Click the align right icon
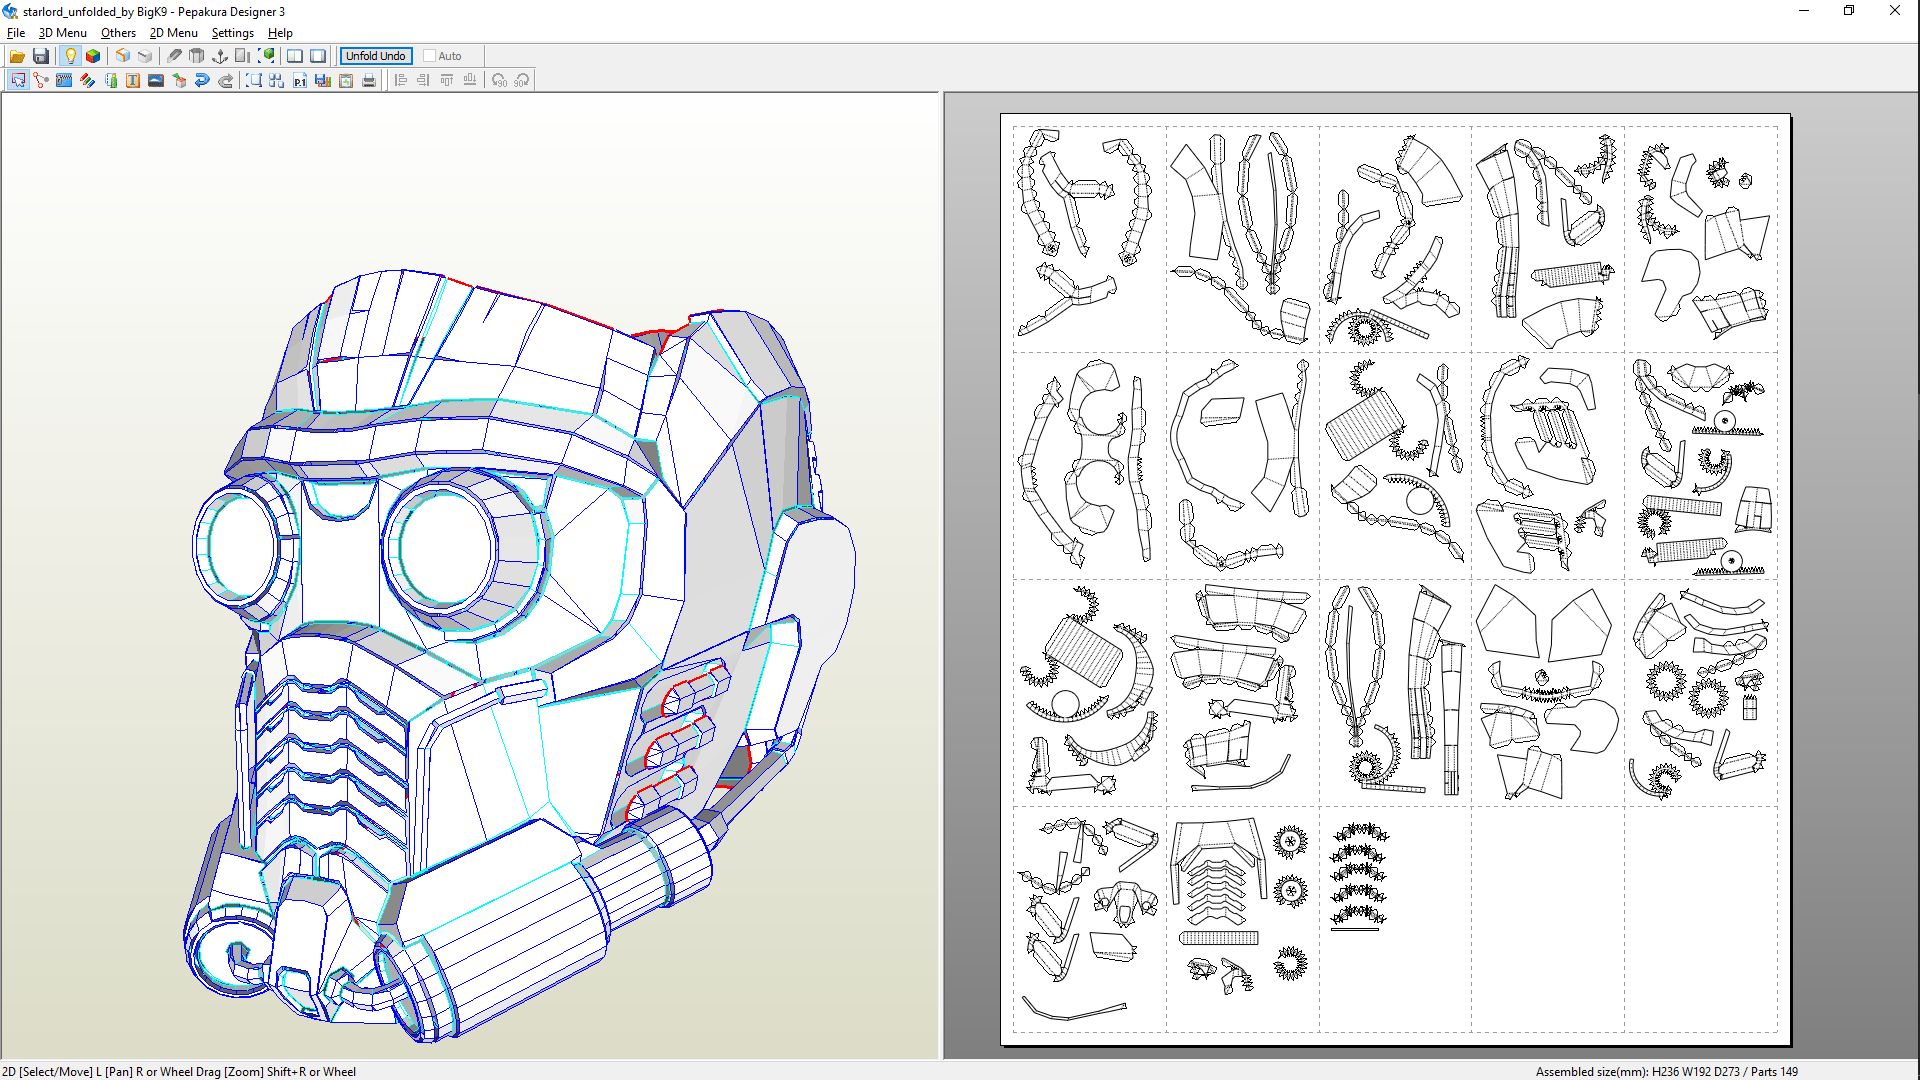The width and height of the screenshot is (1920, 1080). click(423, 80)
